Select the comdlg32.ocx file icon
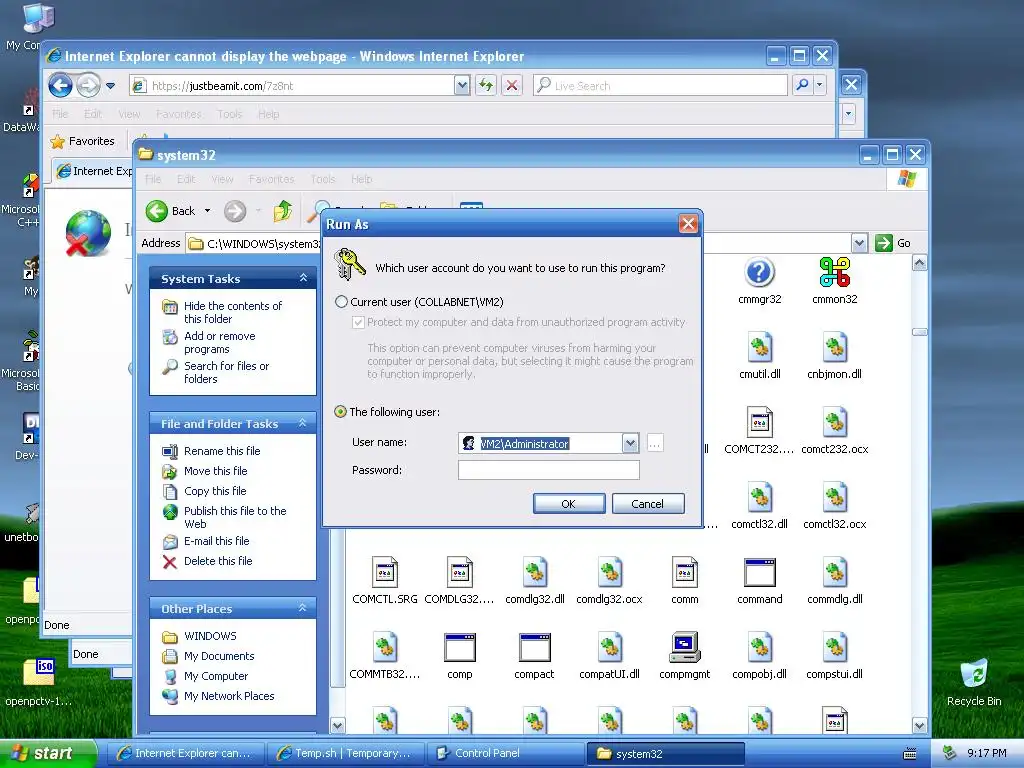 [x=609, y=573]
